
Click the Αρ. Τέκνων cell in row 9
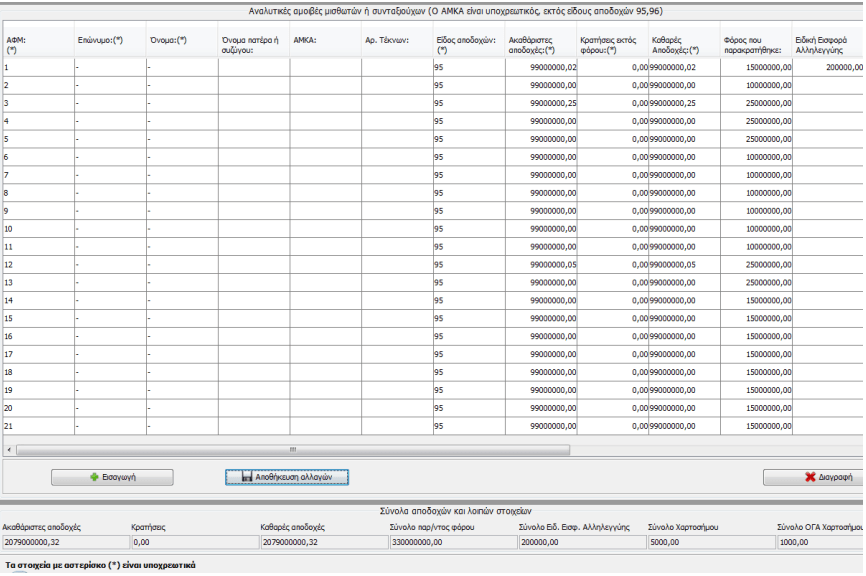point(398,211)
